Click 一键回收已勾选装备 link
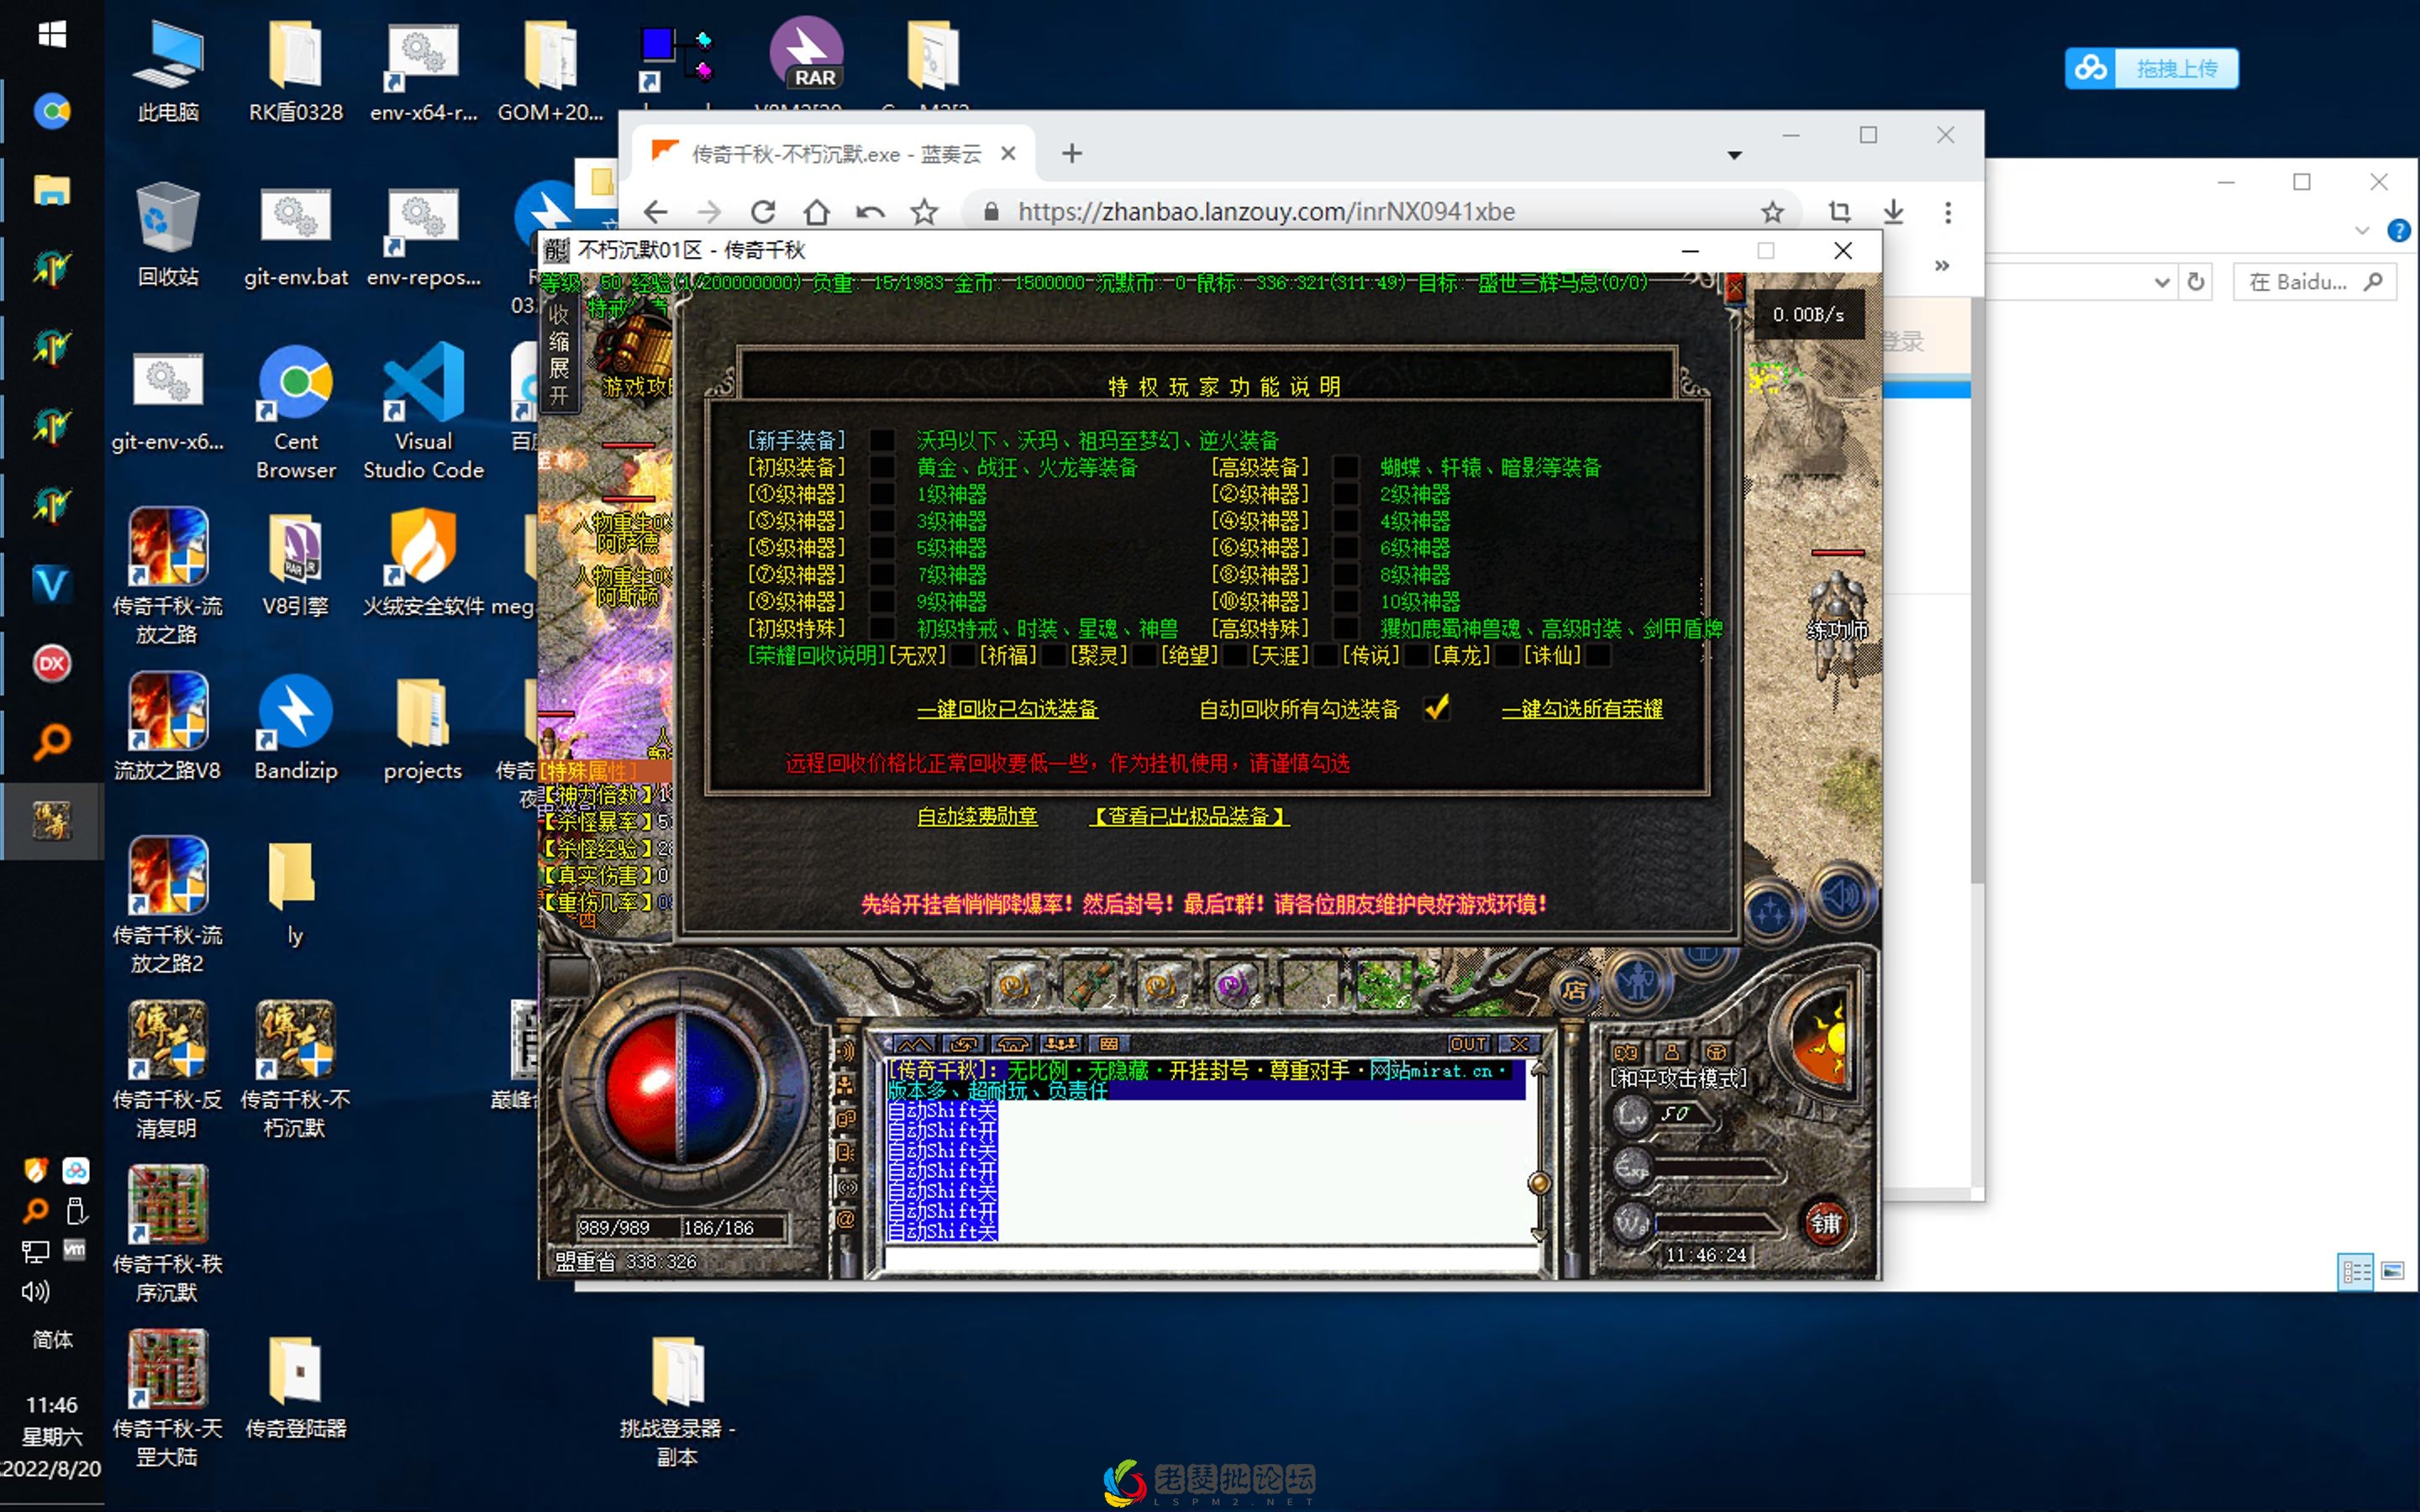Screen dimensions: 2420x1512 coord(1007,709)
